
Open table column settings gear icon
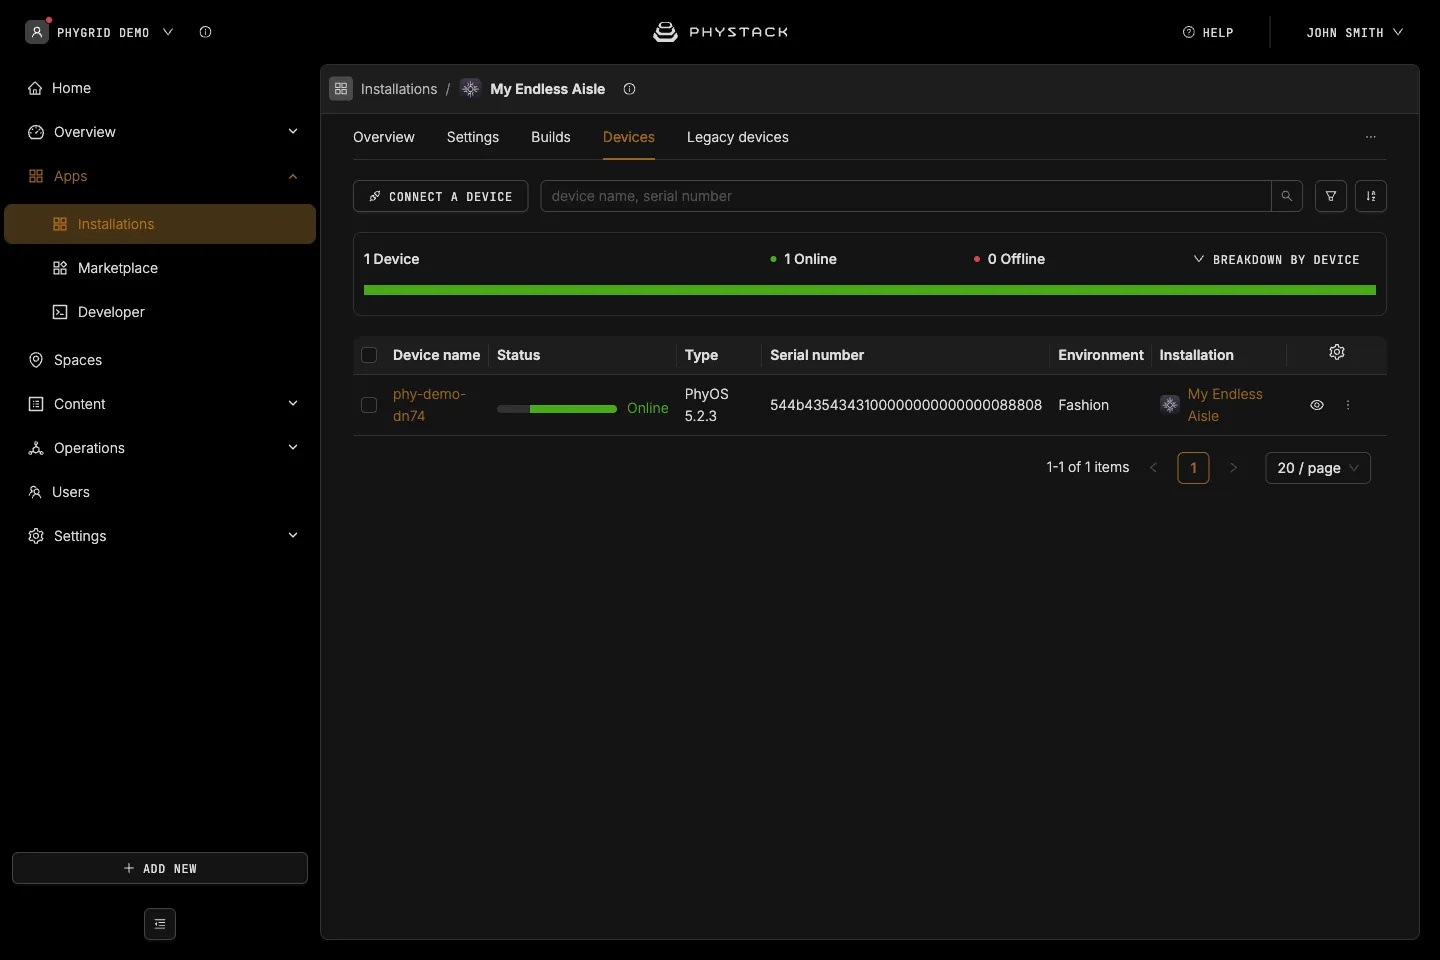click(1337, 352)
